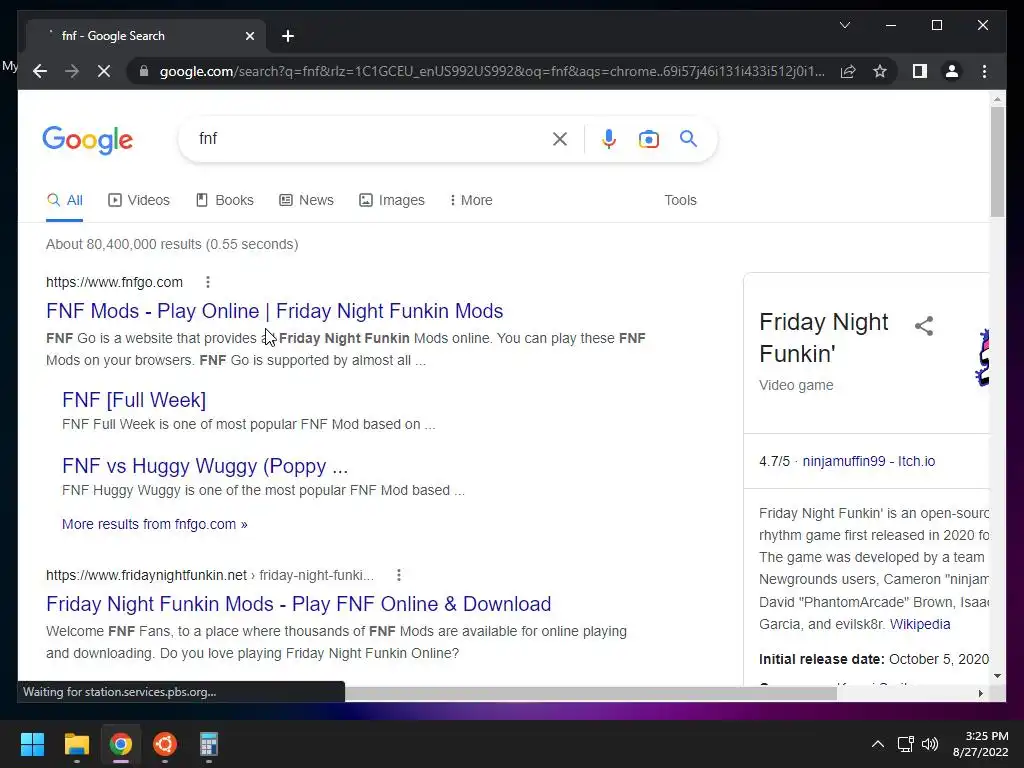Share the Friday Night Funkin' knowledge panel
This screenshot has width=1024, height=768.
(x=923, y=325)
